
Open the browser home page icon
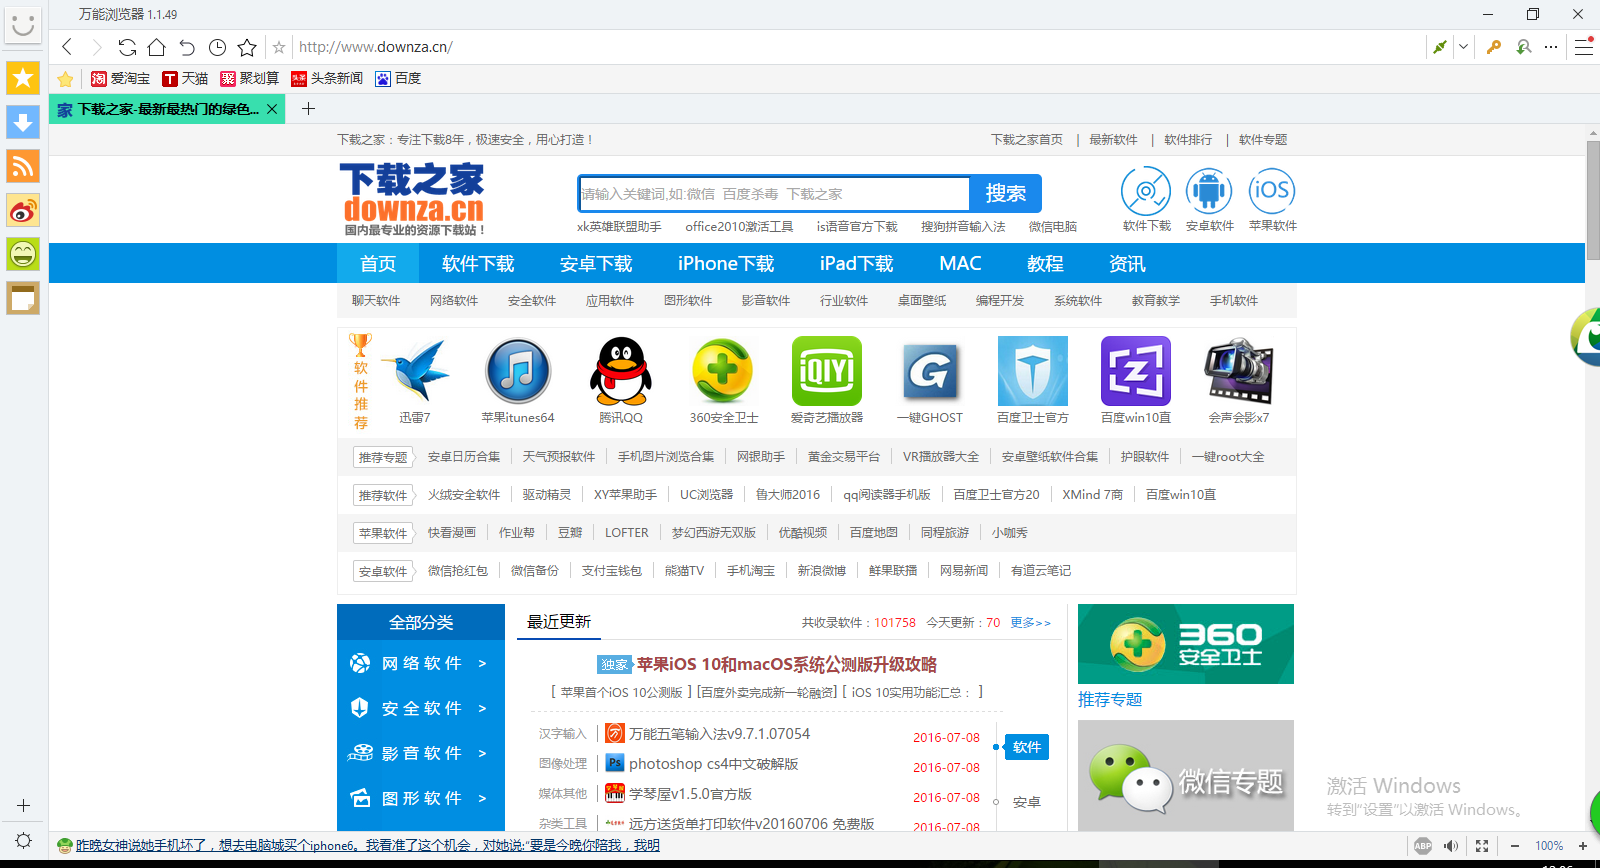pos(157,47)
